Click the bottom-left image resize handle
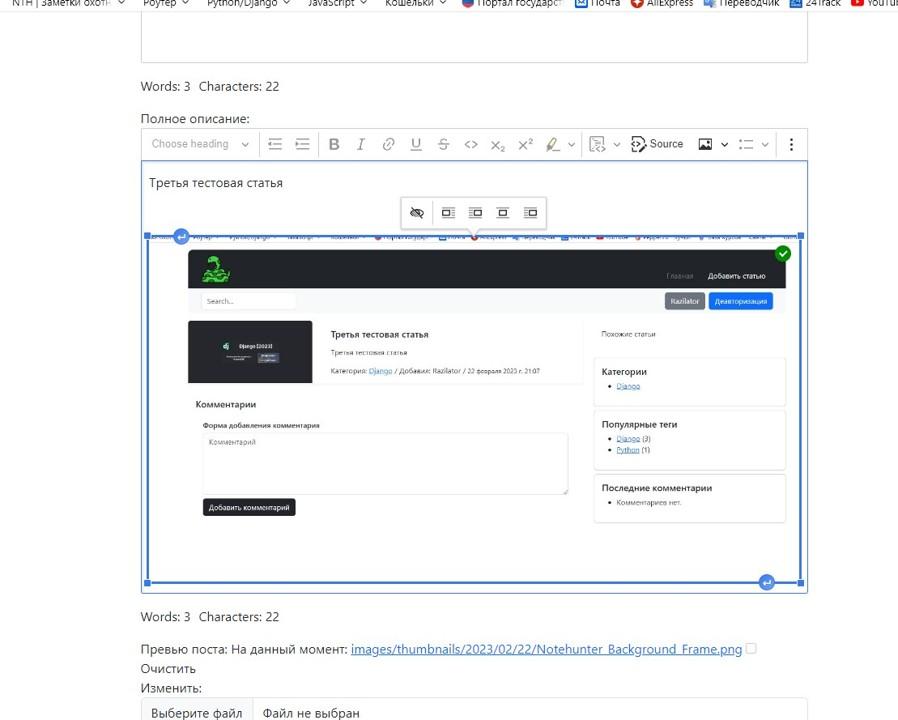Screen dimensions: 898x720 click(148, 583)
